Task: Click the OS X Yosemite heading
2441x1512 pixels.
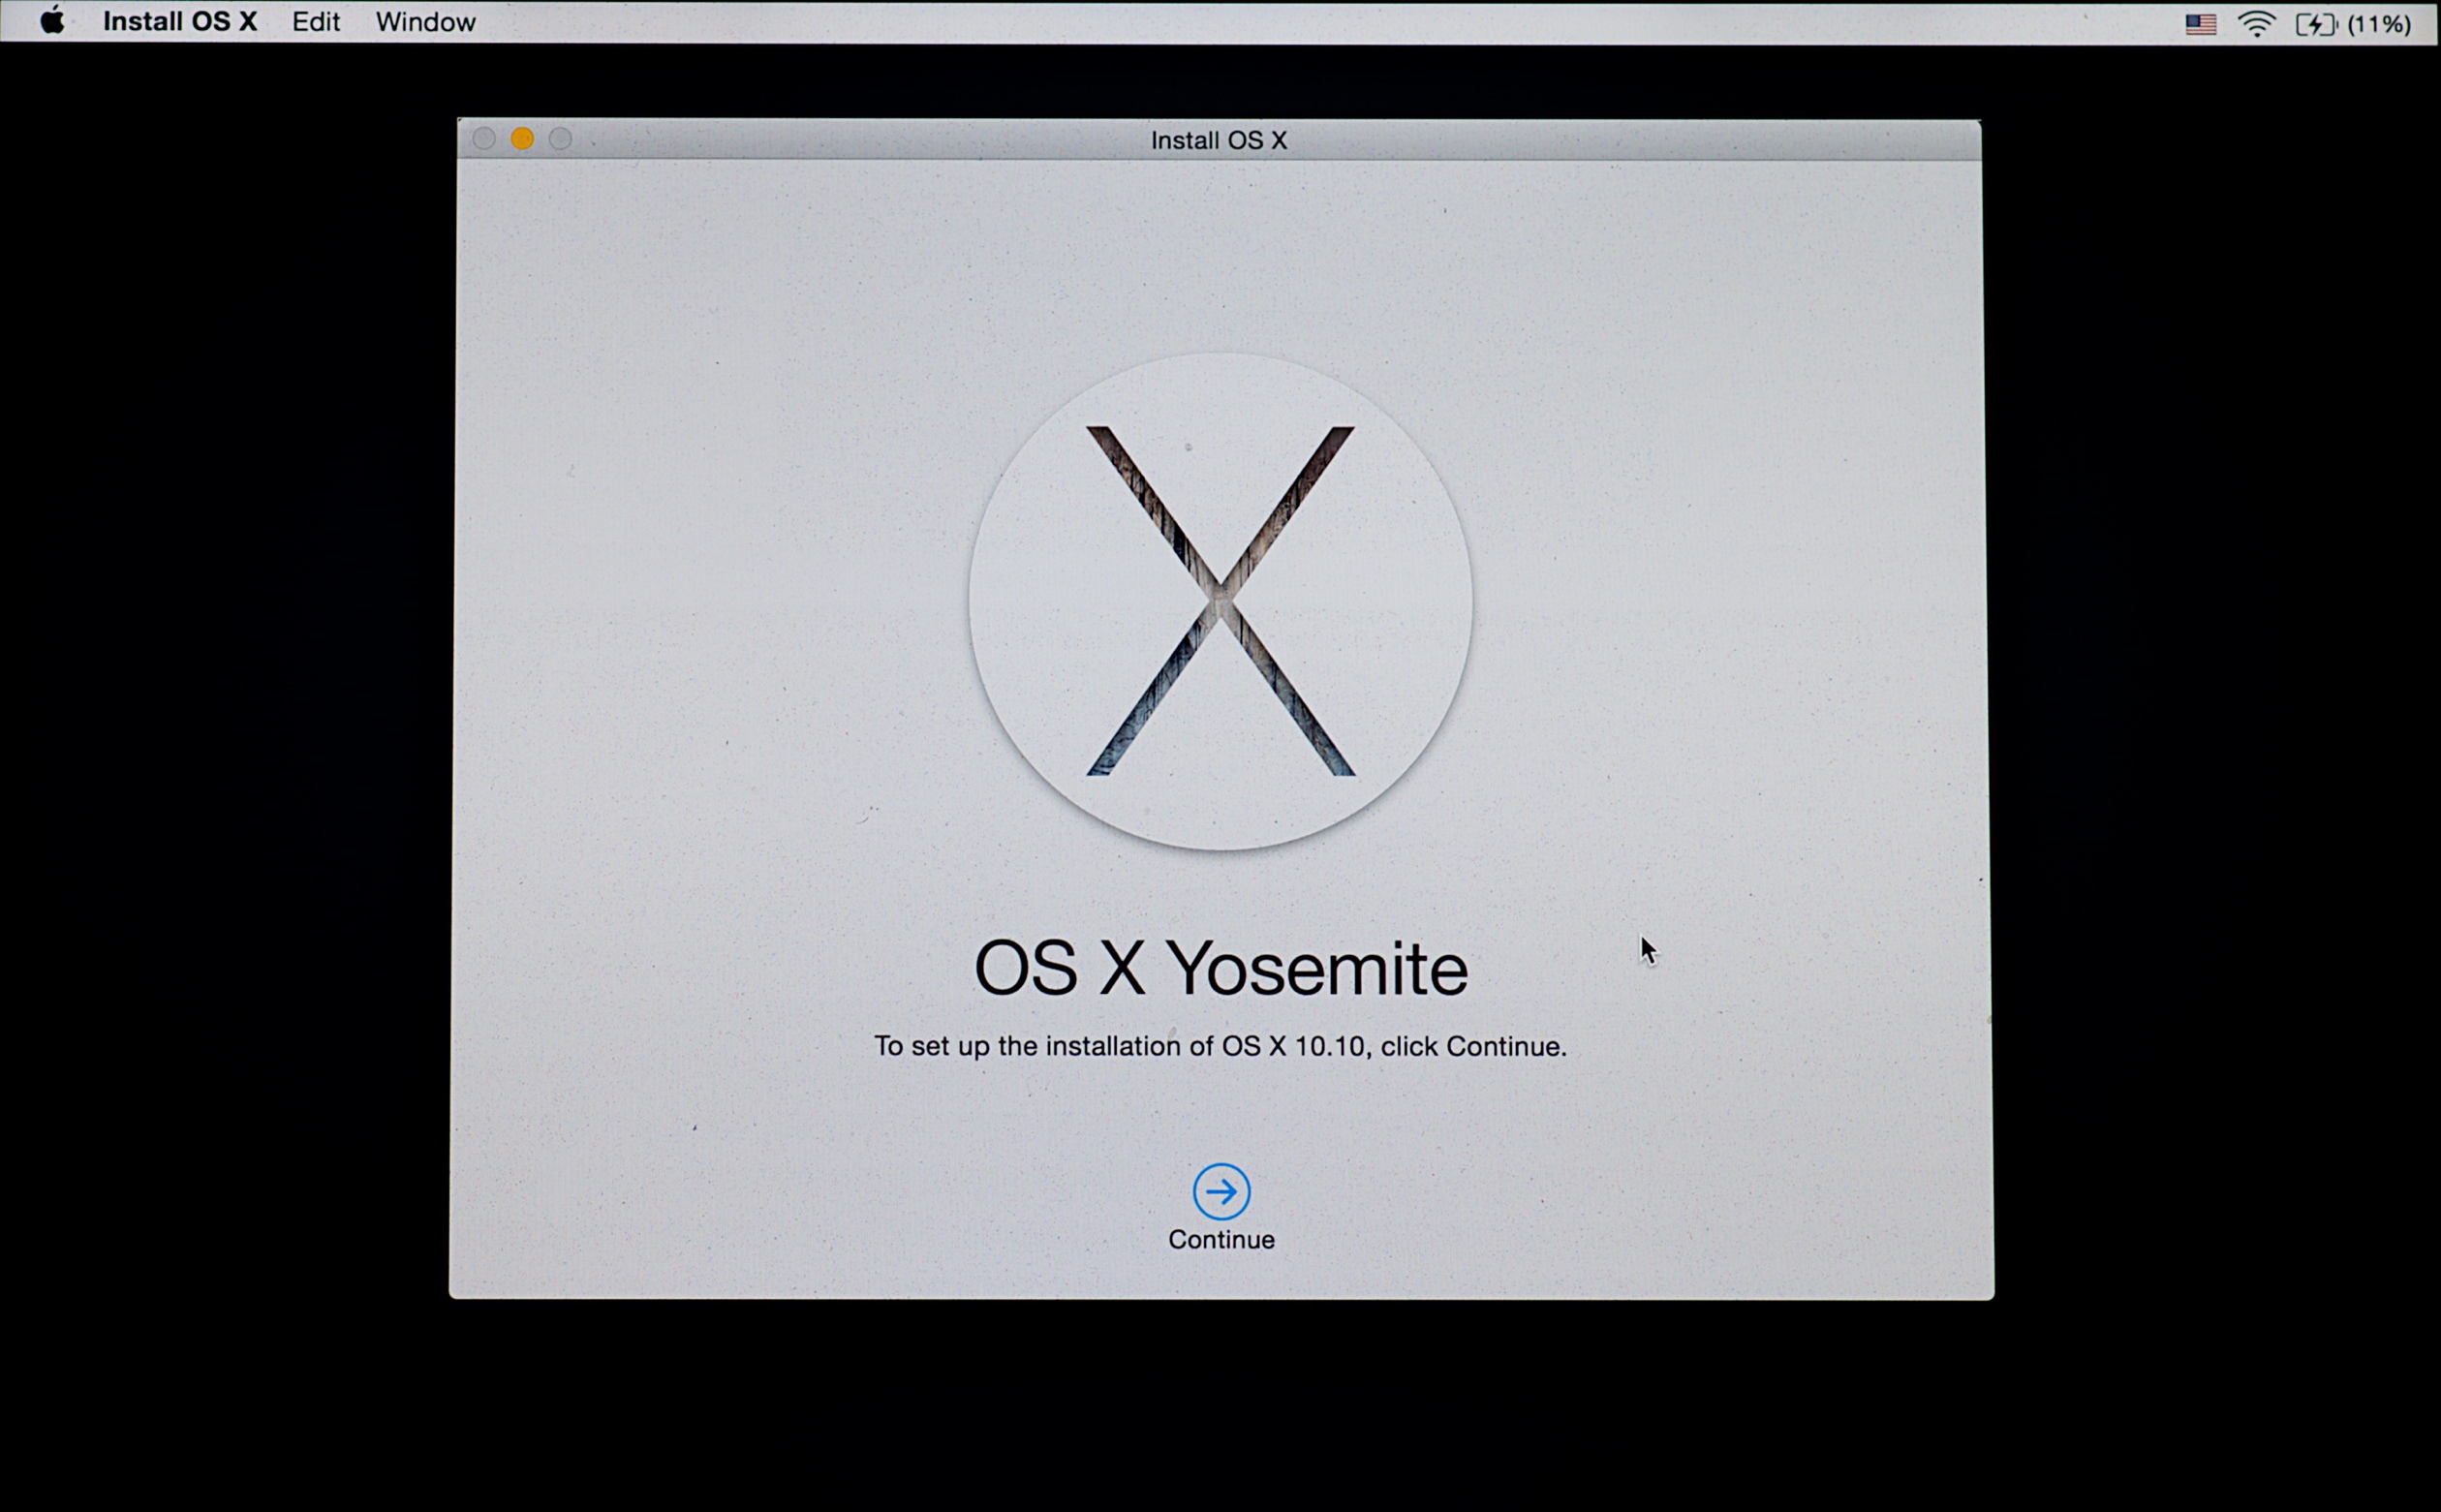Action: [x=1221, y=968]
